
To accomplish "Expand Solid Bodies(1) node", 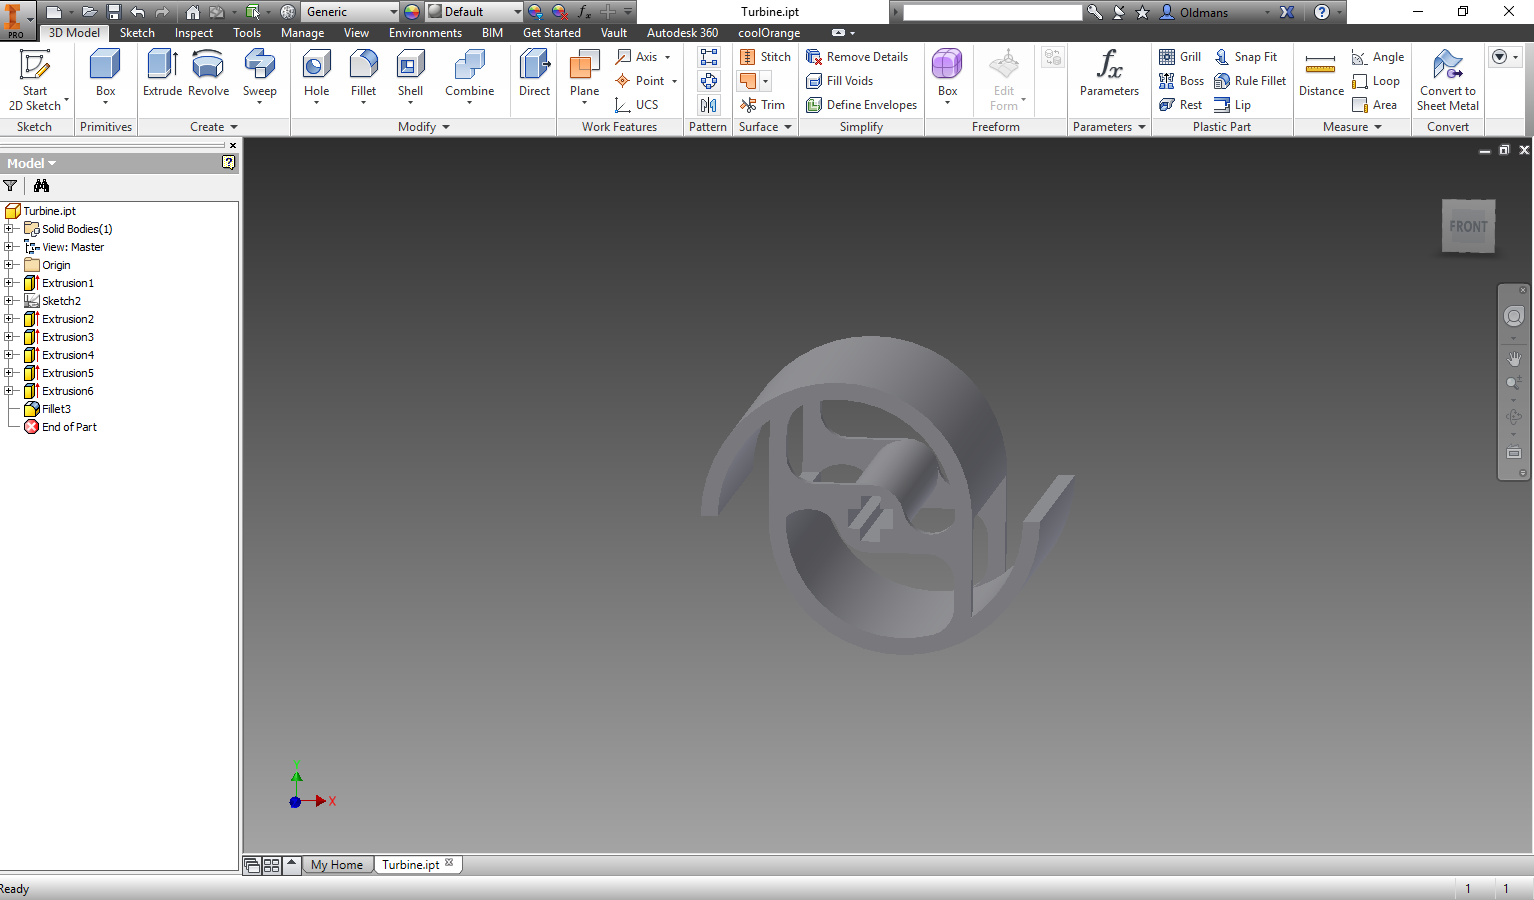I will [9, 229].
